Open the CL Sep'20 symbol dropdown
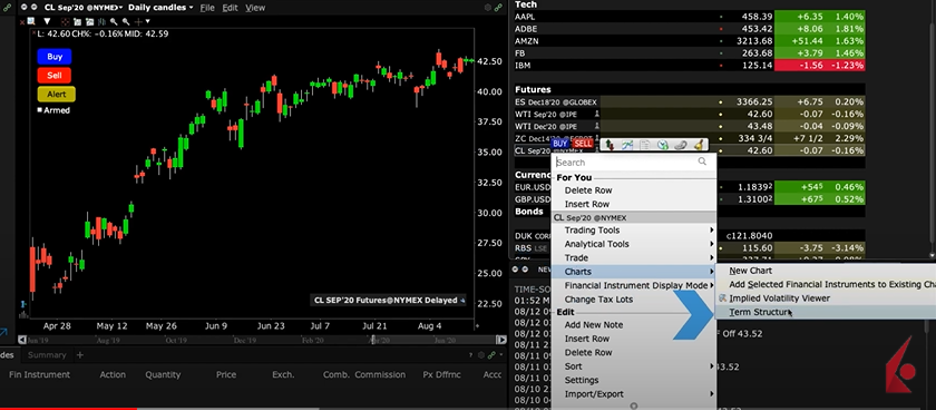 84,7
